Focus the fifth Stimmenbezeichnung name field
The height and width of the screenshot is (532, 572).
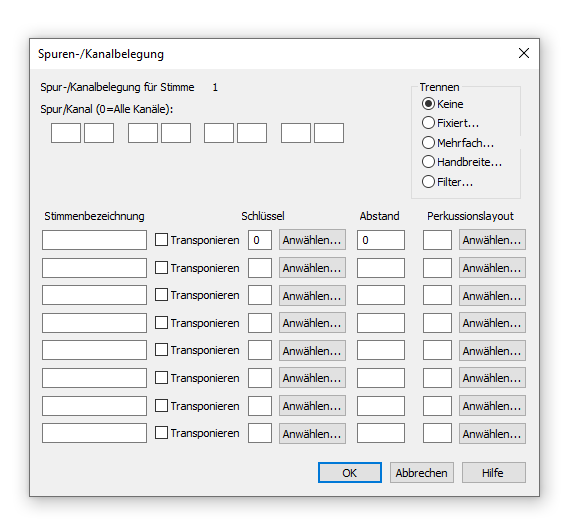click(x=94, y=350)
